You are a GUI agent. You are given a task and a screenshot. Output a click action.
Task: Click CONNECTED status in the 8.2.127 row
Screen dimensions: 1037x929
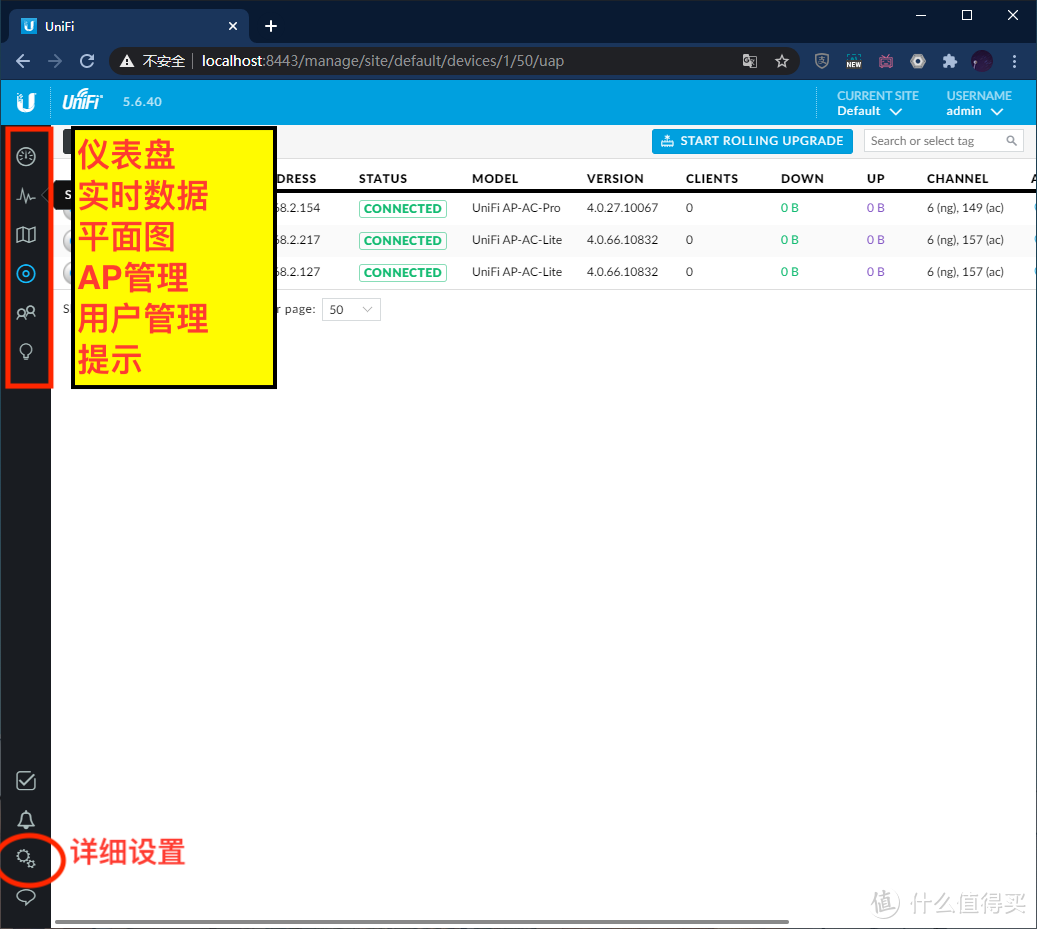(403, 272)
